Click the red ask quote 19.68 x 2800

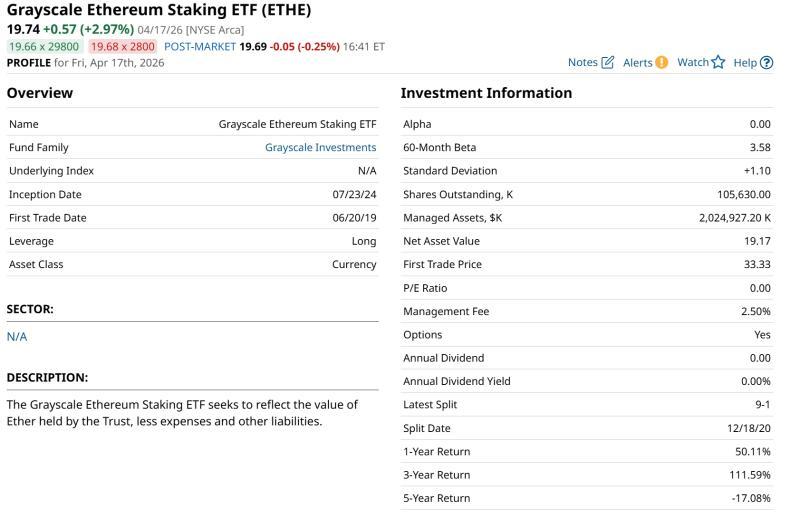(122, 46)
